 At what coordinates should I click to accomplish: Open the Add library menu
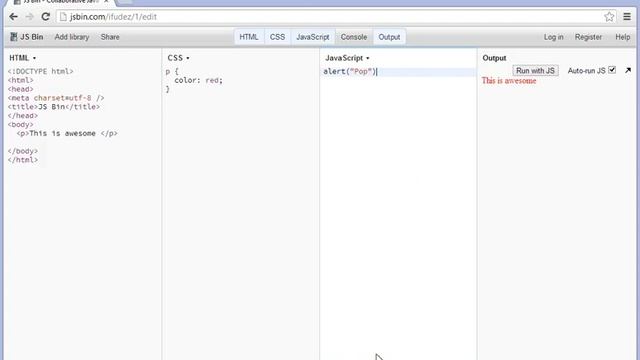pyautogui.click(x=72, y=37)
